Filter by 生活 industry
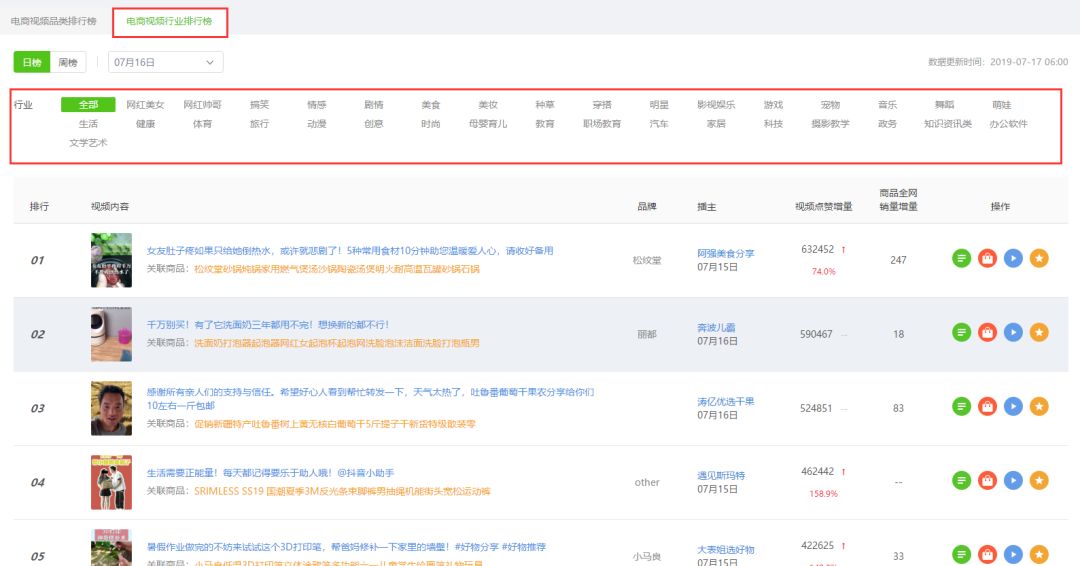 click(88, 124)
